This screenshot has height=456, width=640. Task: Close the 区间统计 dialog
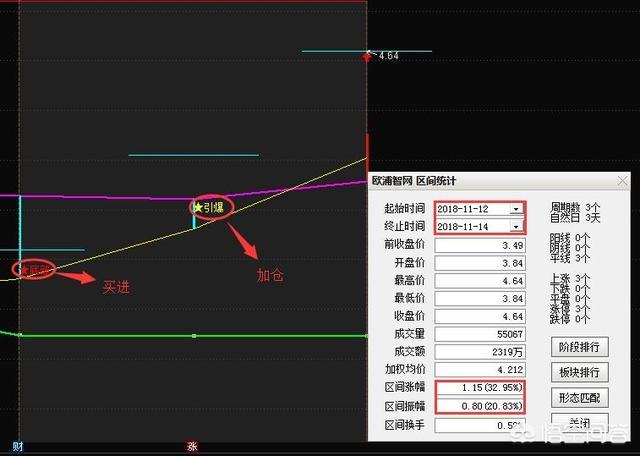click(622, 181)
